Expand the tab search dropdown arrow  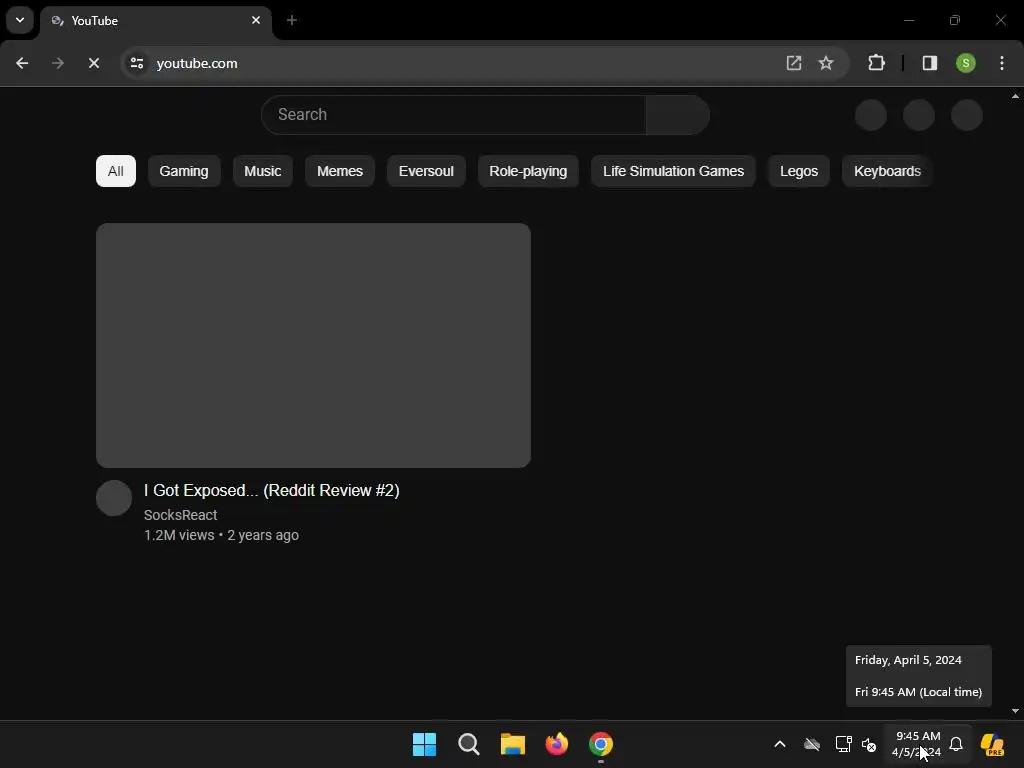(20, 20)
